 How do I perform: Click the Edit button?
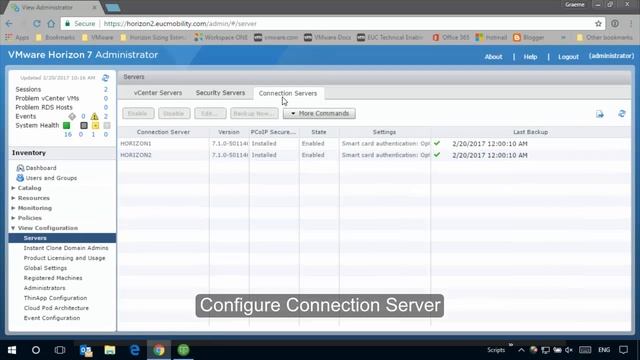coord(210,113)
